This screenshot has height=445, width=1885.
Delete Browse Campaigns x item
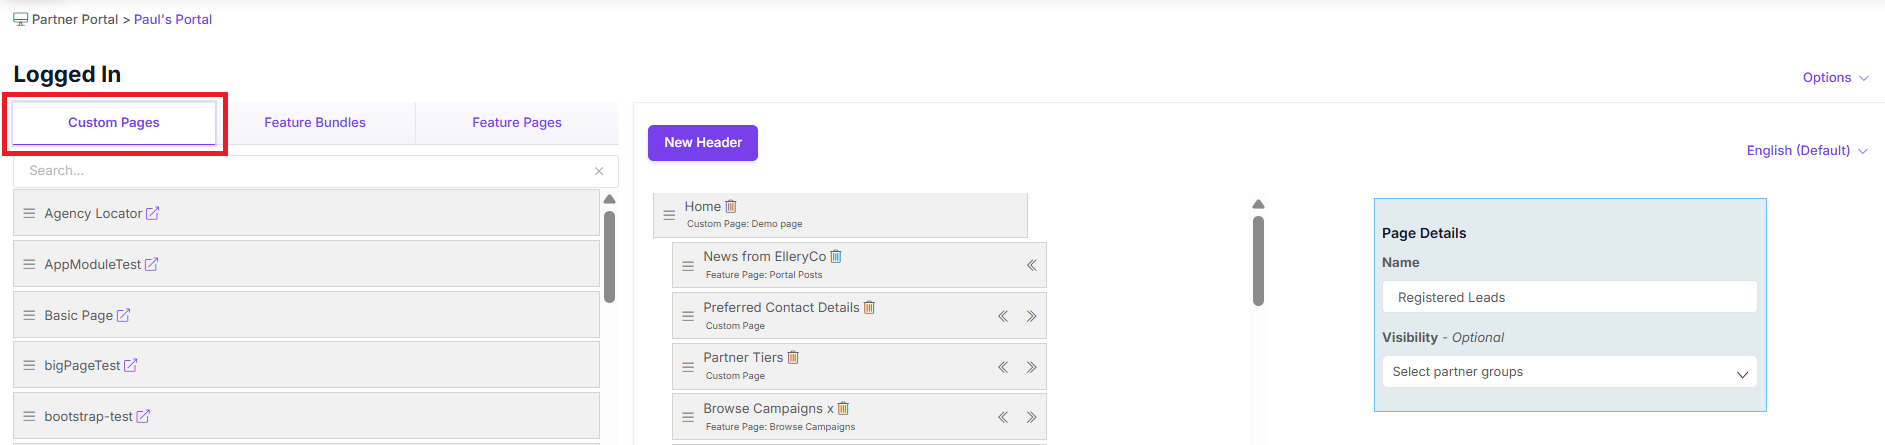click(x=843, y=408)
